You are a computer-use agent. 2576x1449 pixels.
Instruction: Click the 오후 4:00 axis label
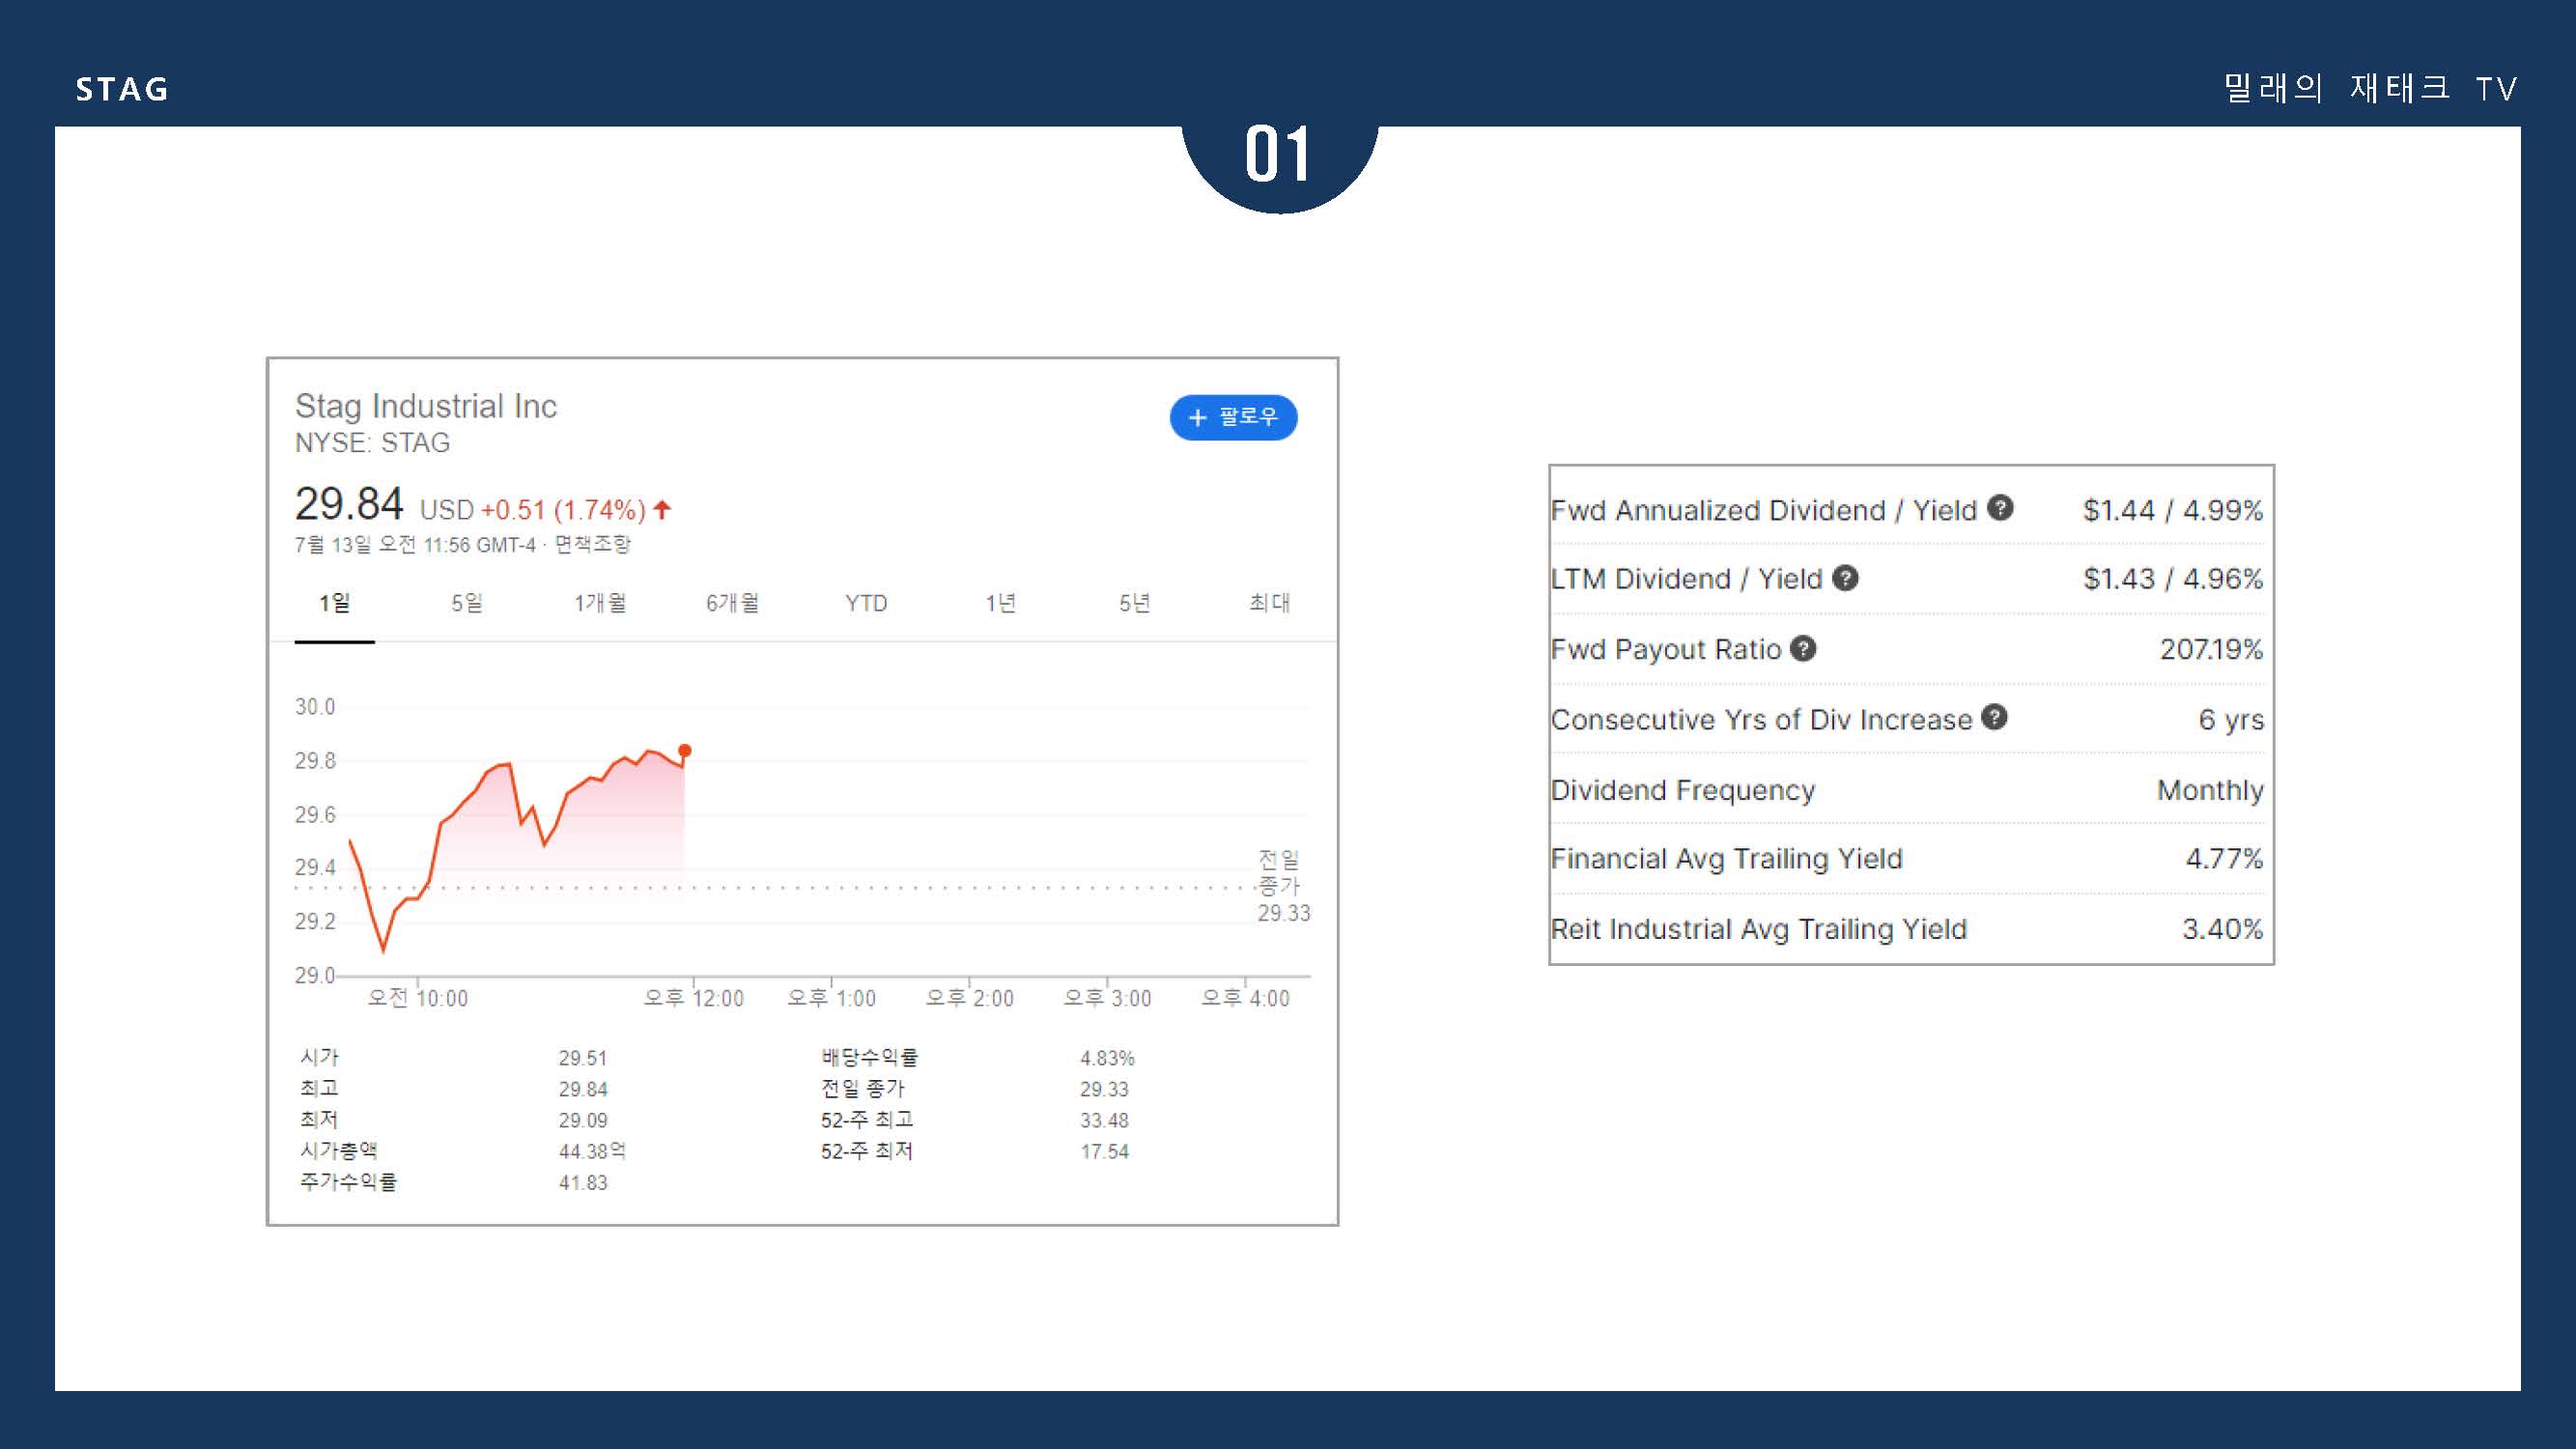[x=1245, y=998]
